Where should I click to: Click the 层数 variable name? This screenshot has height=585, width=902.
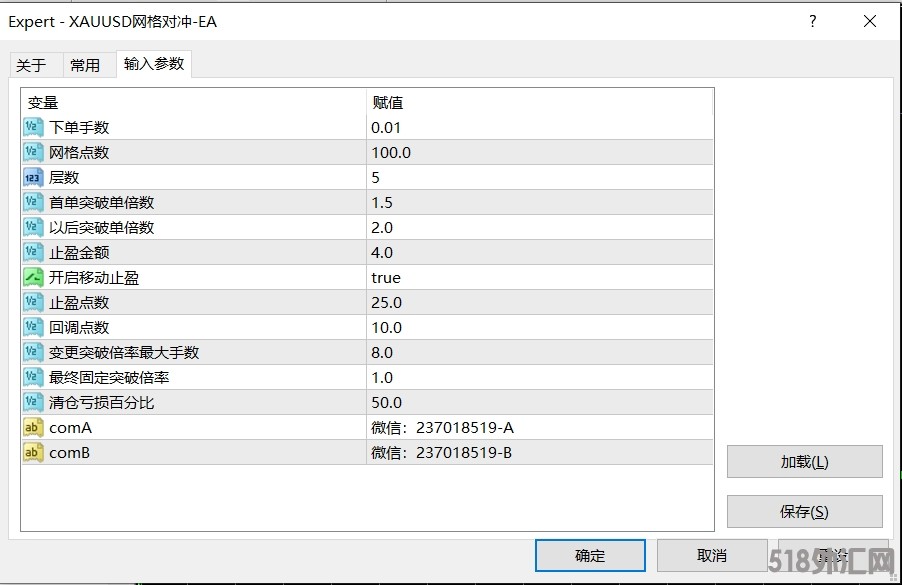click(x=64, y=177)
